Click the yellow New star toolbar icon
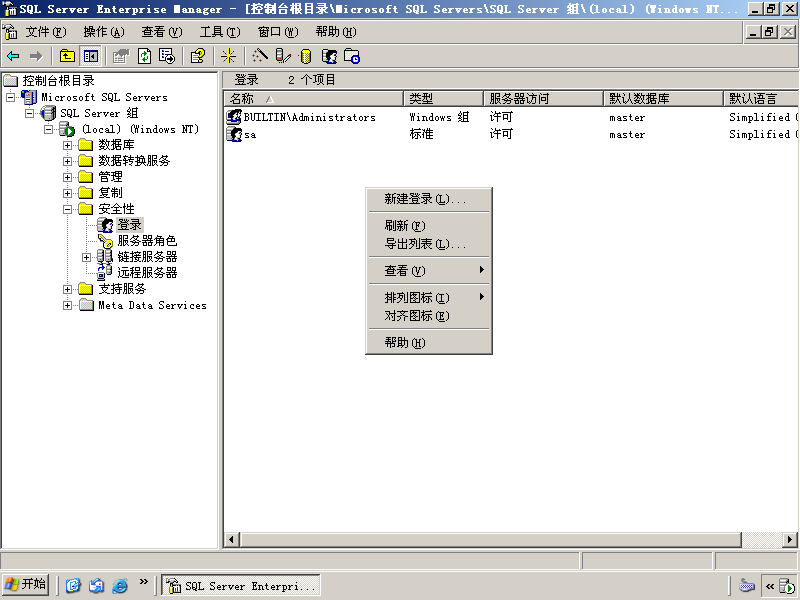 point(228,56)
